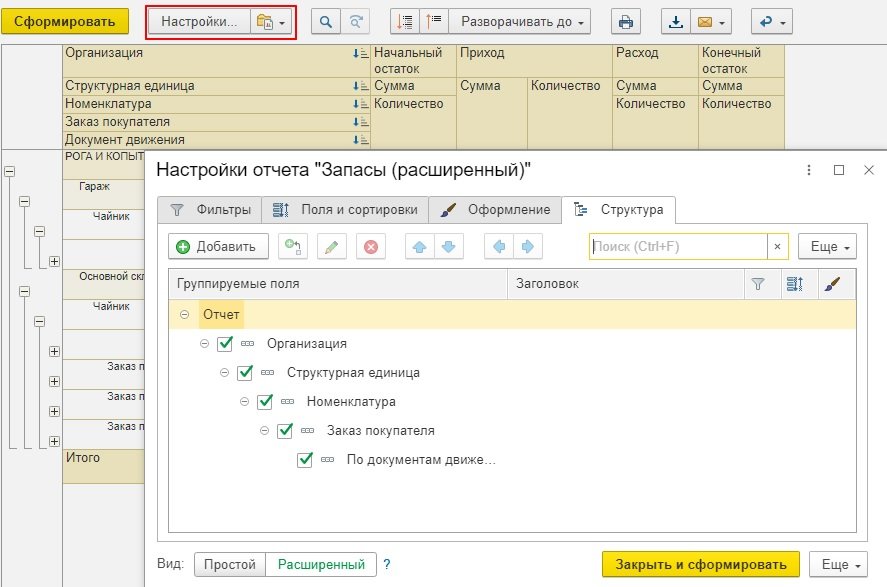This screenshot has width=887, height=587.
Task: Collapse the Заказ покупателя grouping node
Action: pyautogui.click(x=264, y=430)
